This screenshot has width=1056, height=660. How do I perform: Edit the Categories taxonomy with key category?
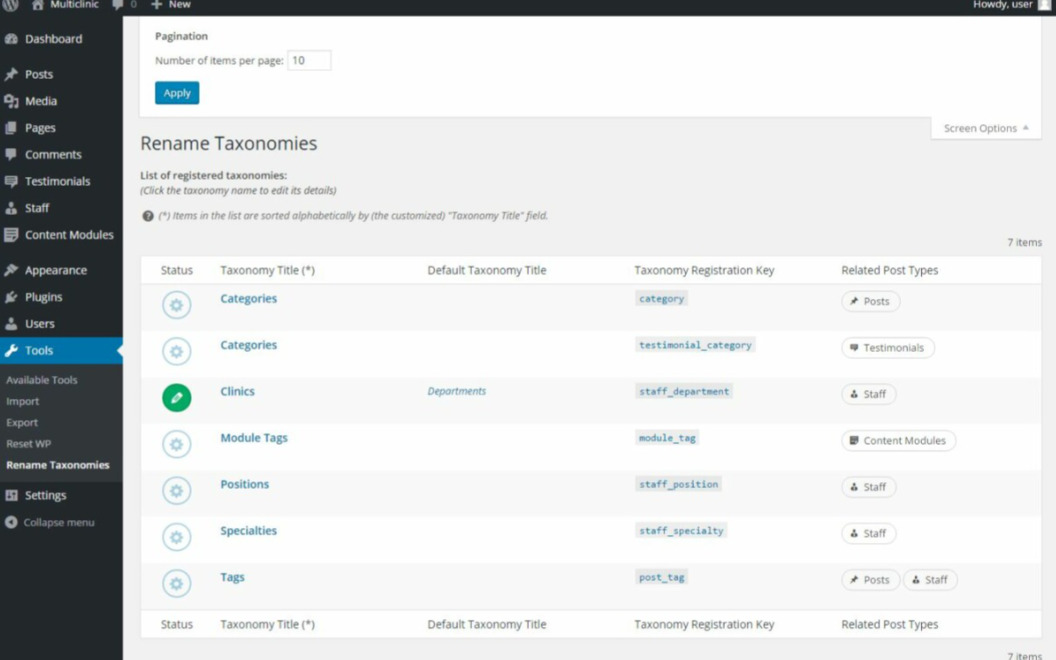(x=249, y=298)
